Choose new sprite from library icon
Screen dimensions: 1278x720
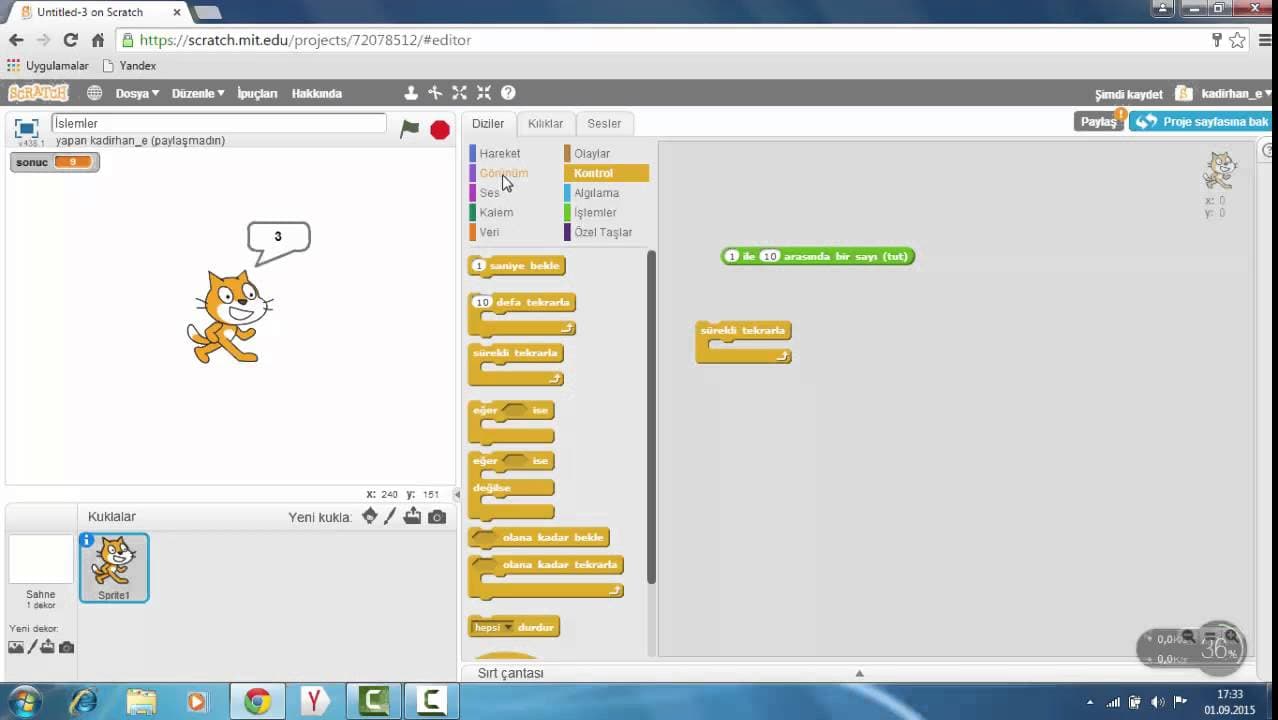[x=370, y=516]
